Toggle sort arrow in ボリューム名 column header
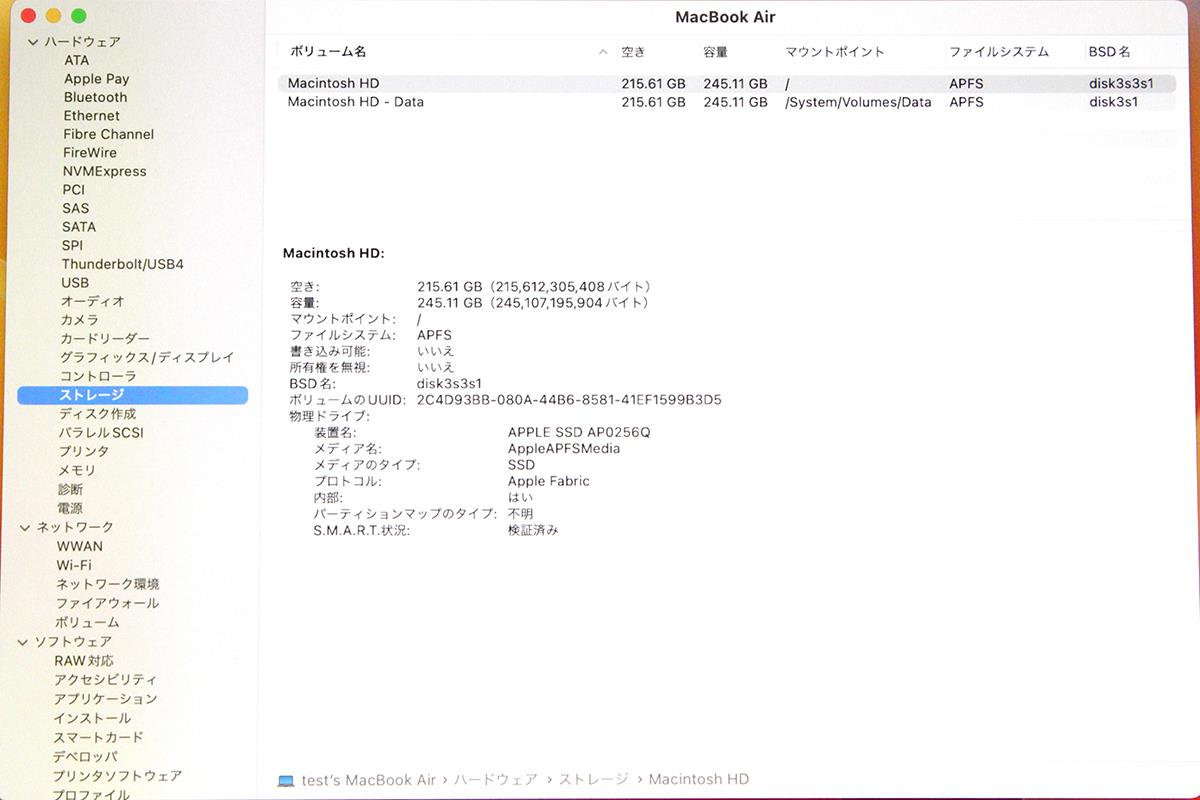This screenshot has width=1200, height=800. pyautogui.click(x=602, y=52)
